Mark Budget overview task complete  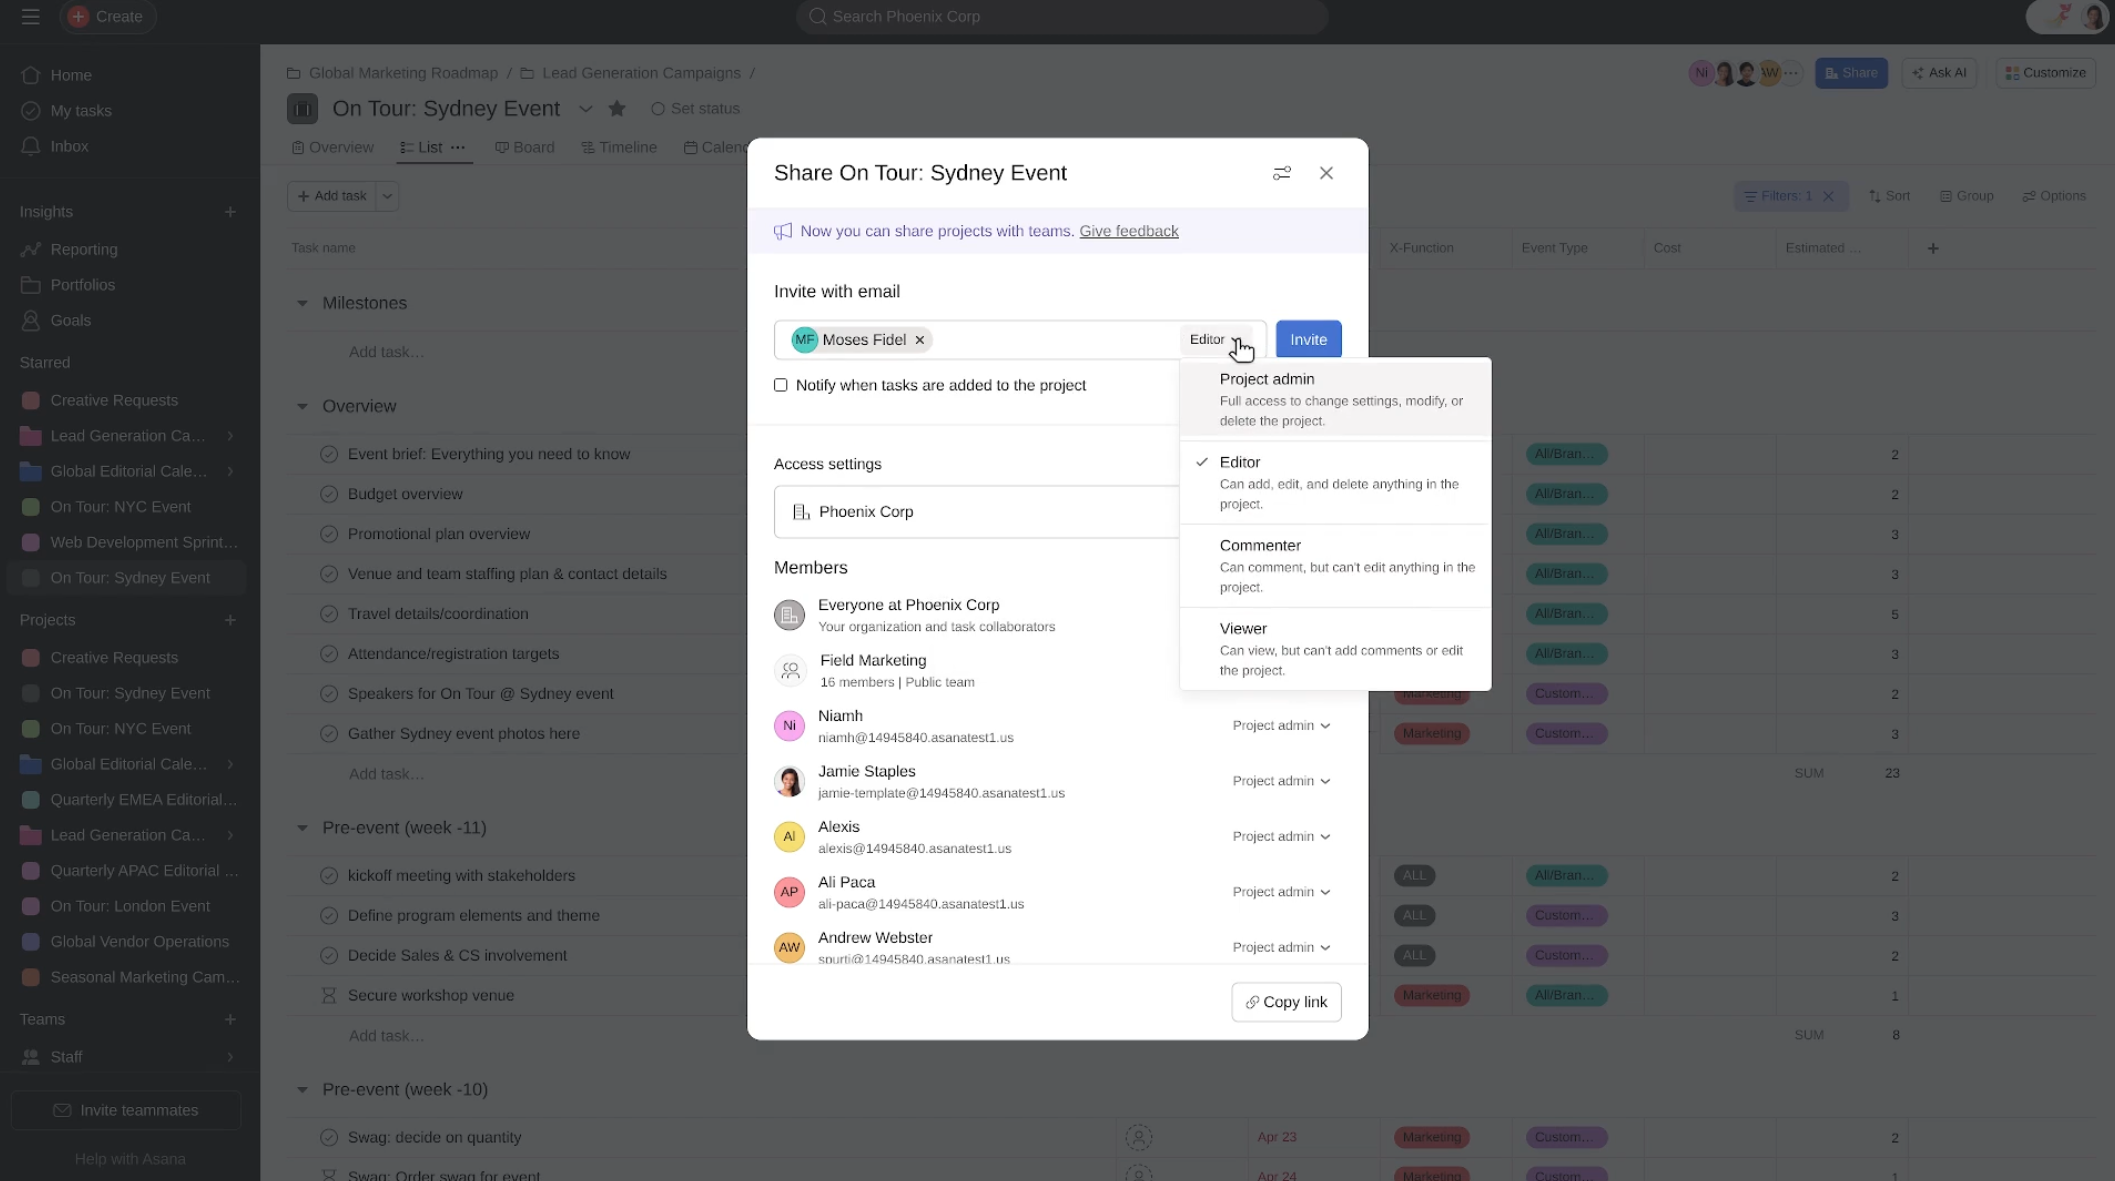330,493
